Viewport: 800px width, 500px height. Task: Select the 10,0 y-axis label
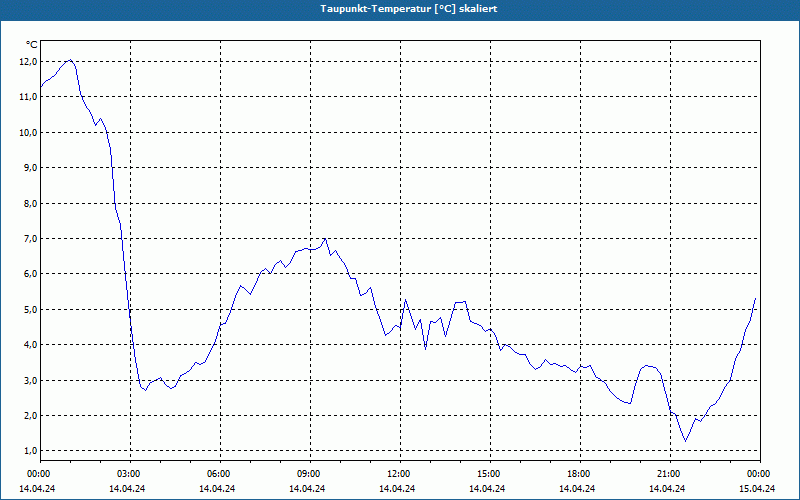(x=29, y=133)
